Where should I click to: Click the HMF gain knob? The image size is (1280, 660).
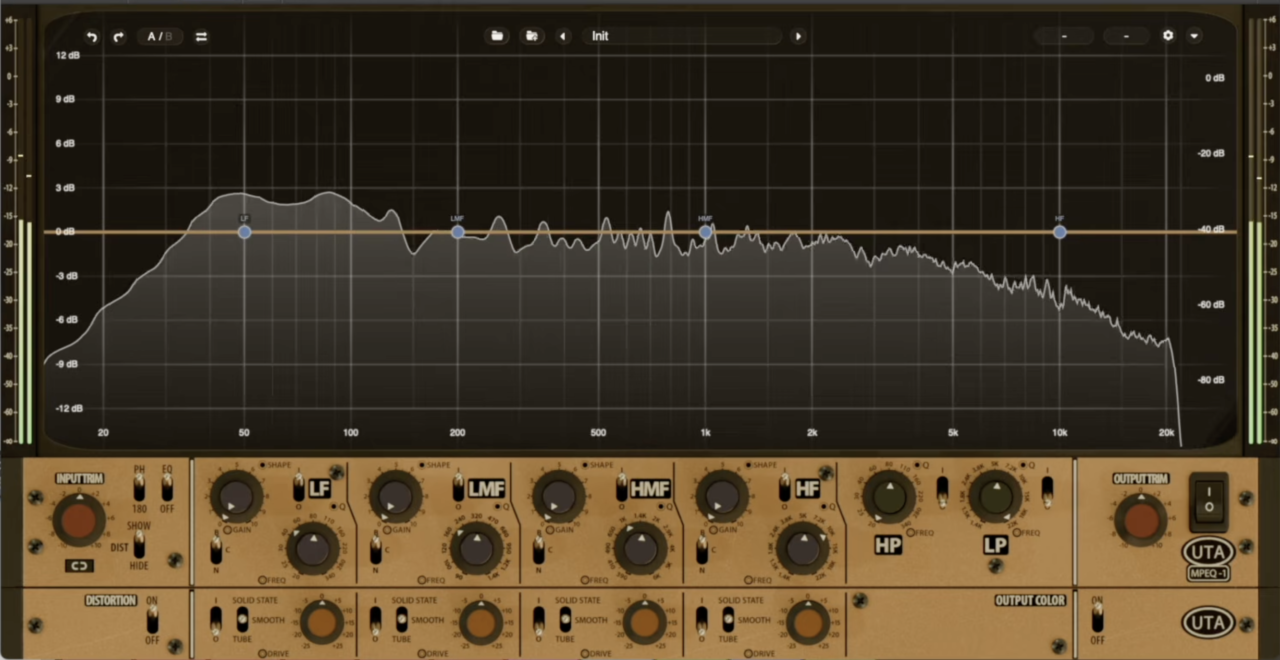click(559, 496)
